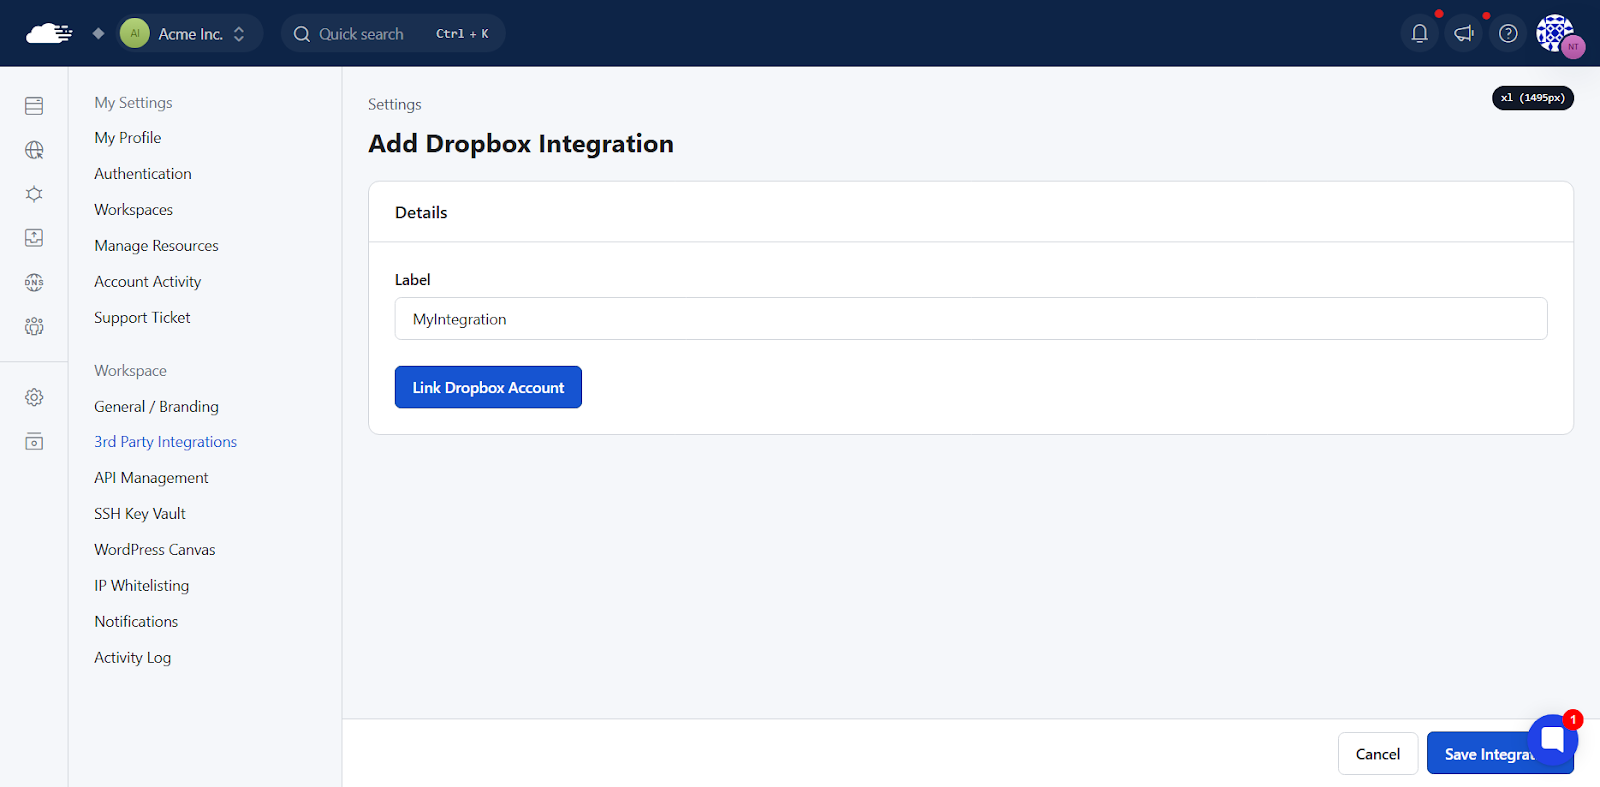Click the announcements megaphone icon
Viewport: 1600px width, 787px height.
pyautogui.click(x=1464, y=34)
